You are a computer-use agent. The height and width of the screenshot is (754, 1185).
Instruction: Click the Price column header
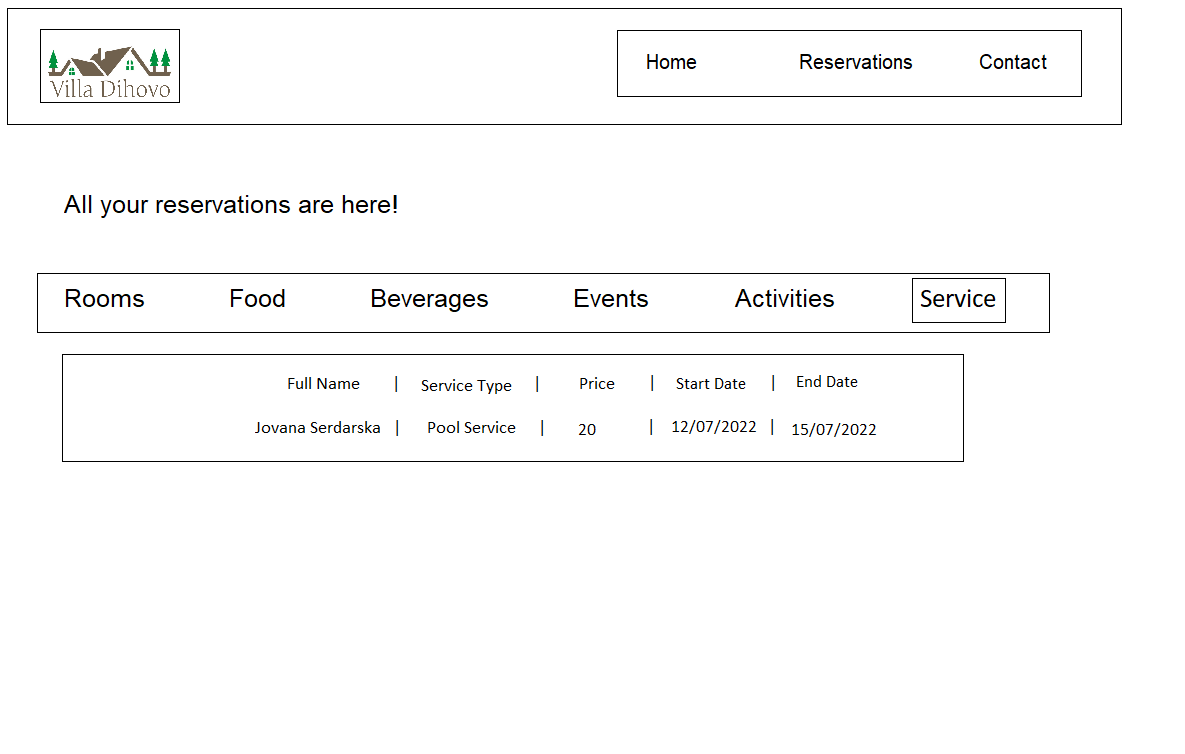click(597, 384)
